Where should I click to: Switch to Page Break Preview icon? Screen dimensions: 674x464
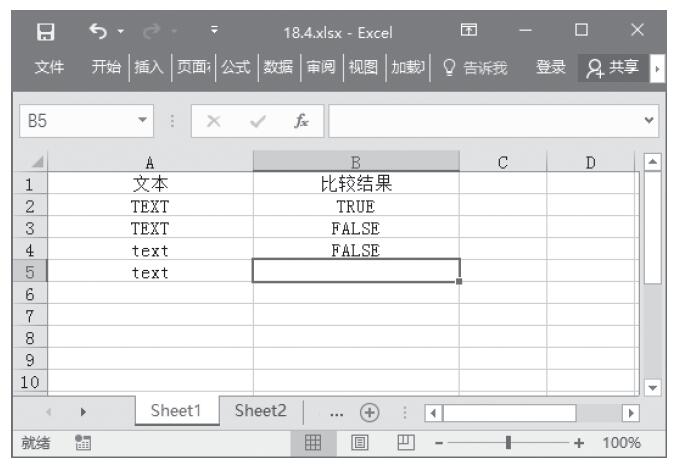(405, 442)
